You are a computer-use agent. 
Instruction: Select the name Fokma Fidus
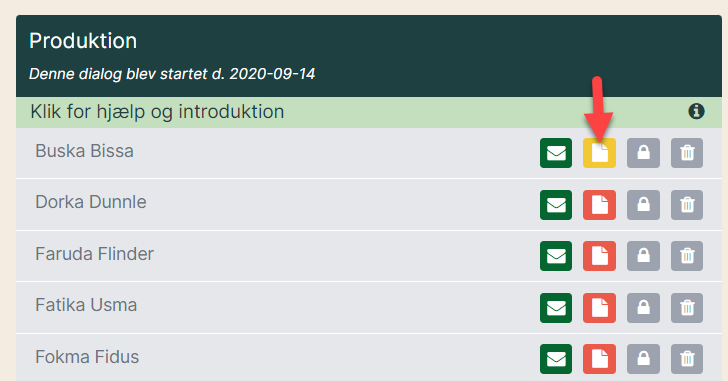tap(87, 357)
